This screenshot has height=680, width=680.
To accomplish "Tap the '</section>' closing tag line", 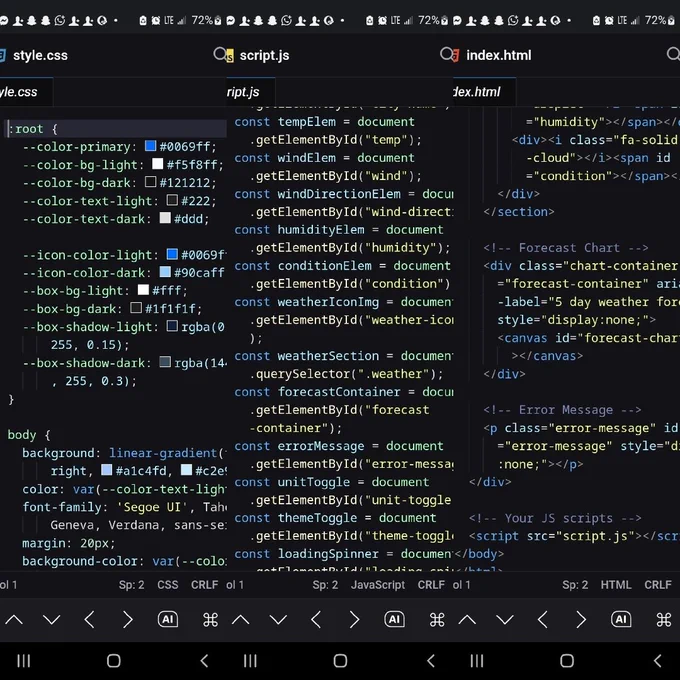I will point(519,212).
